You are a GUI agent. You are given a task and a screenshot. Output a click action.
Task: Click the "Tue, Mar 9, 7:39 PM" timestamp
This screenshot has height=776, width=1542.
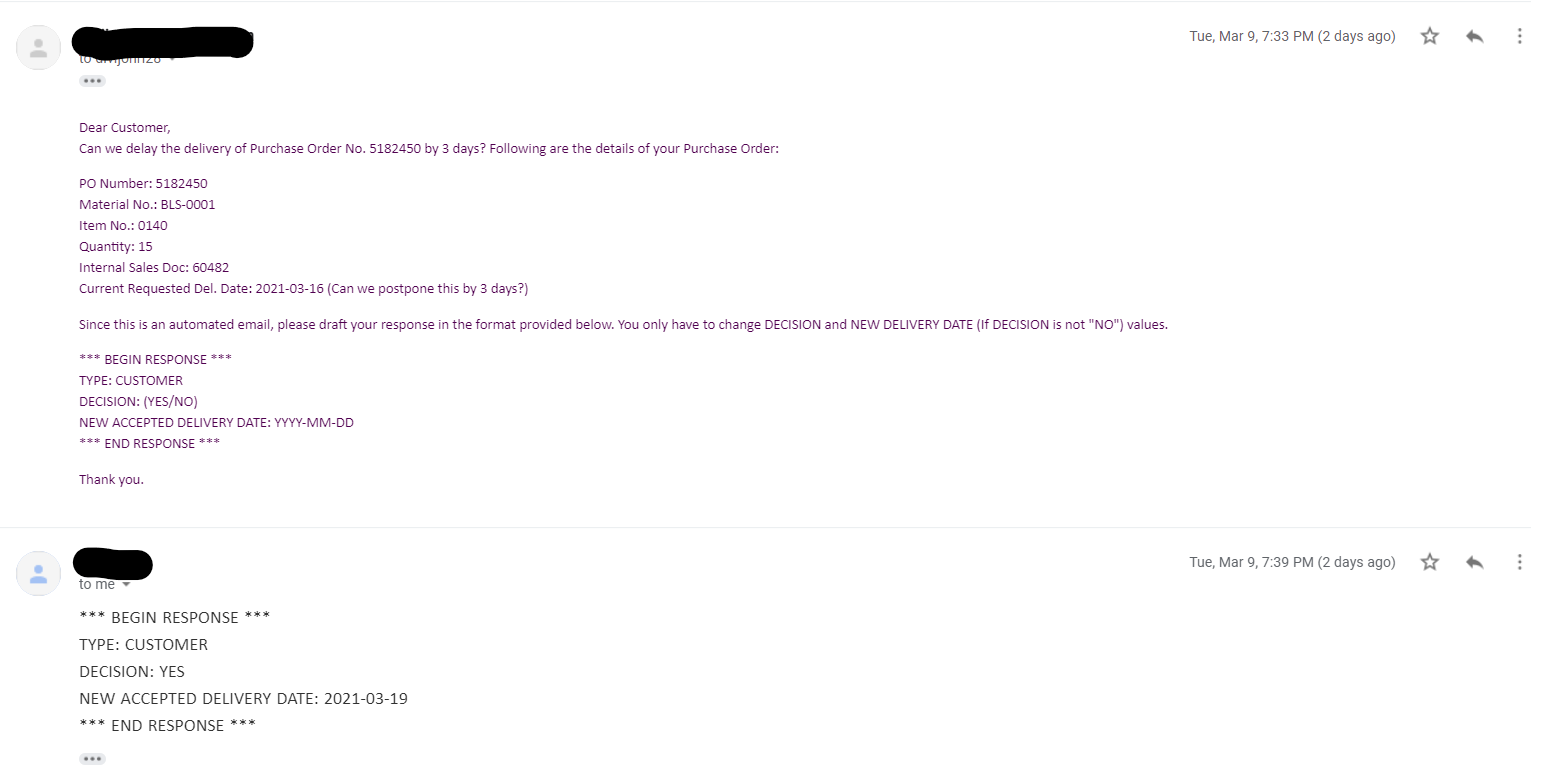[1291, 562]
